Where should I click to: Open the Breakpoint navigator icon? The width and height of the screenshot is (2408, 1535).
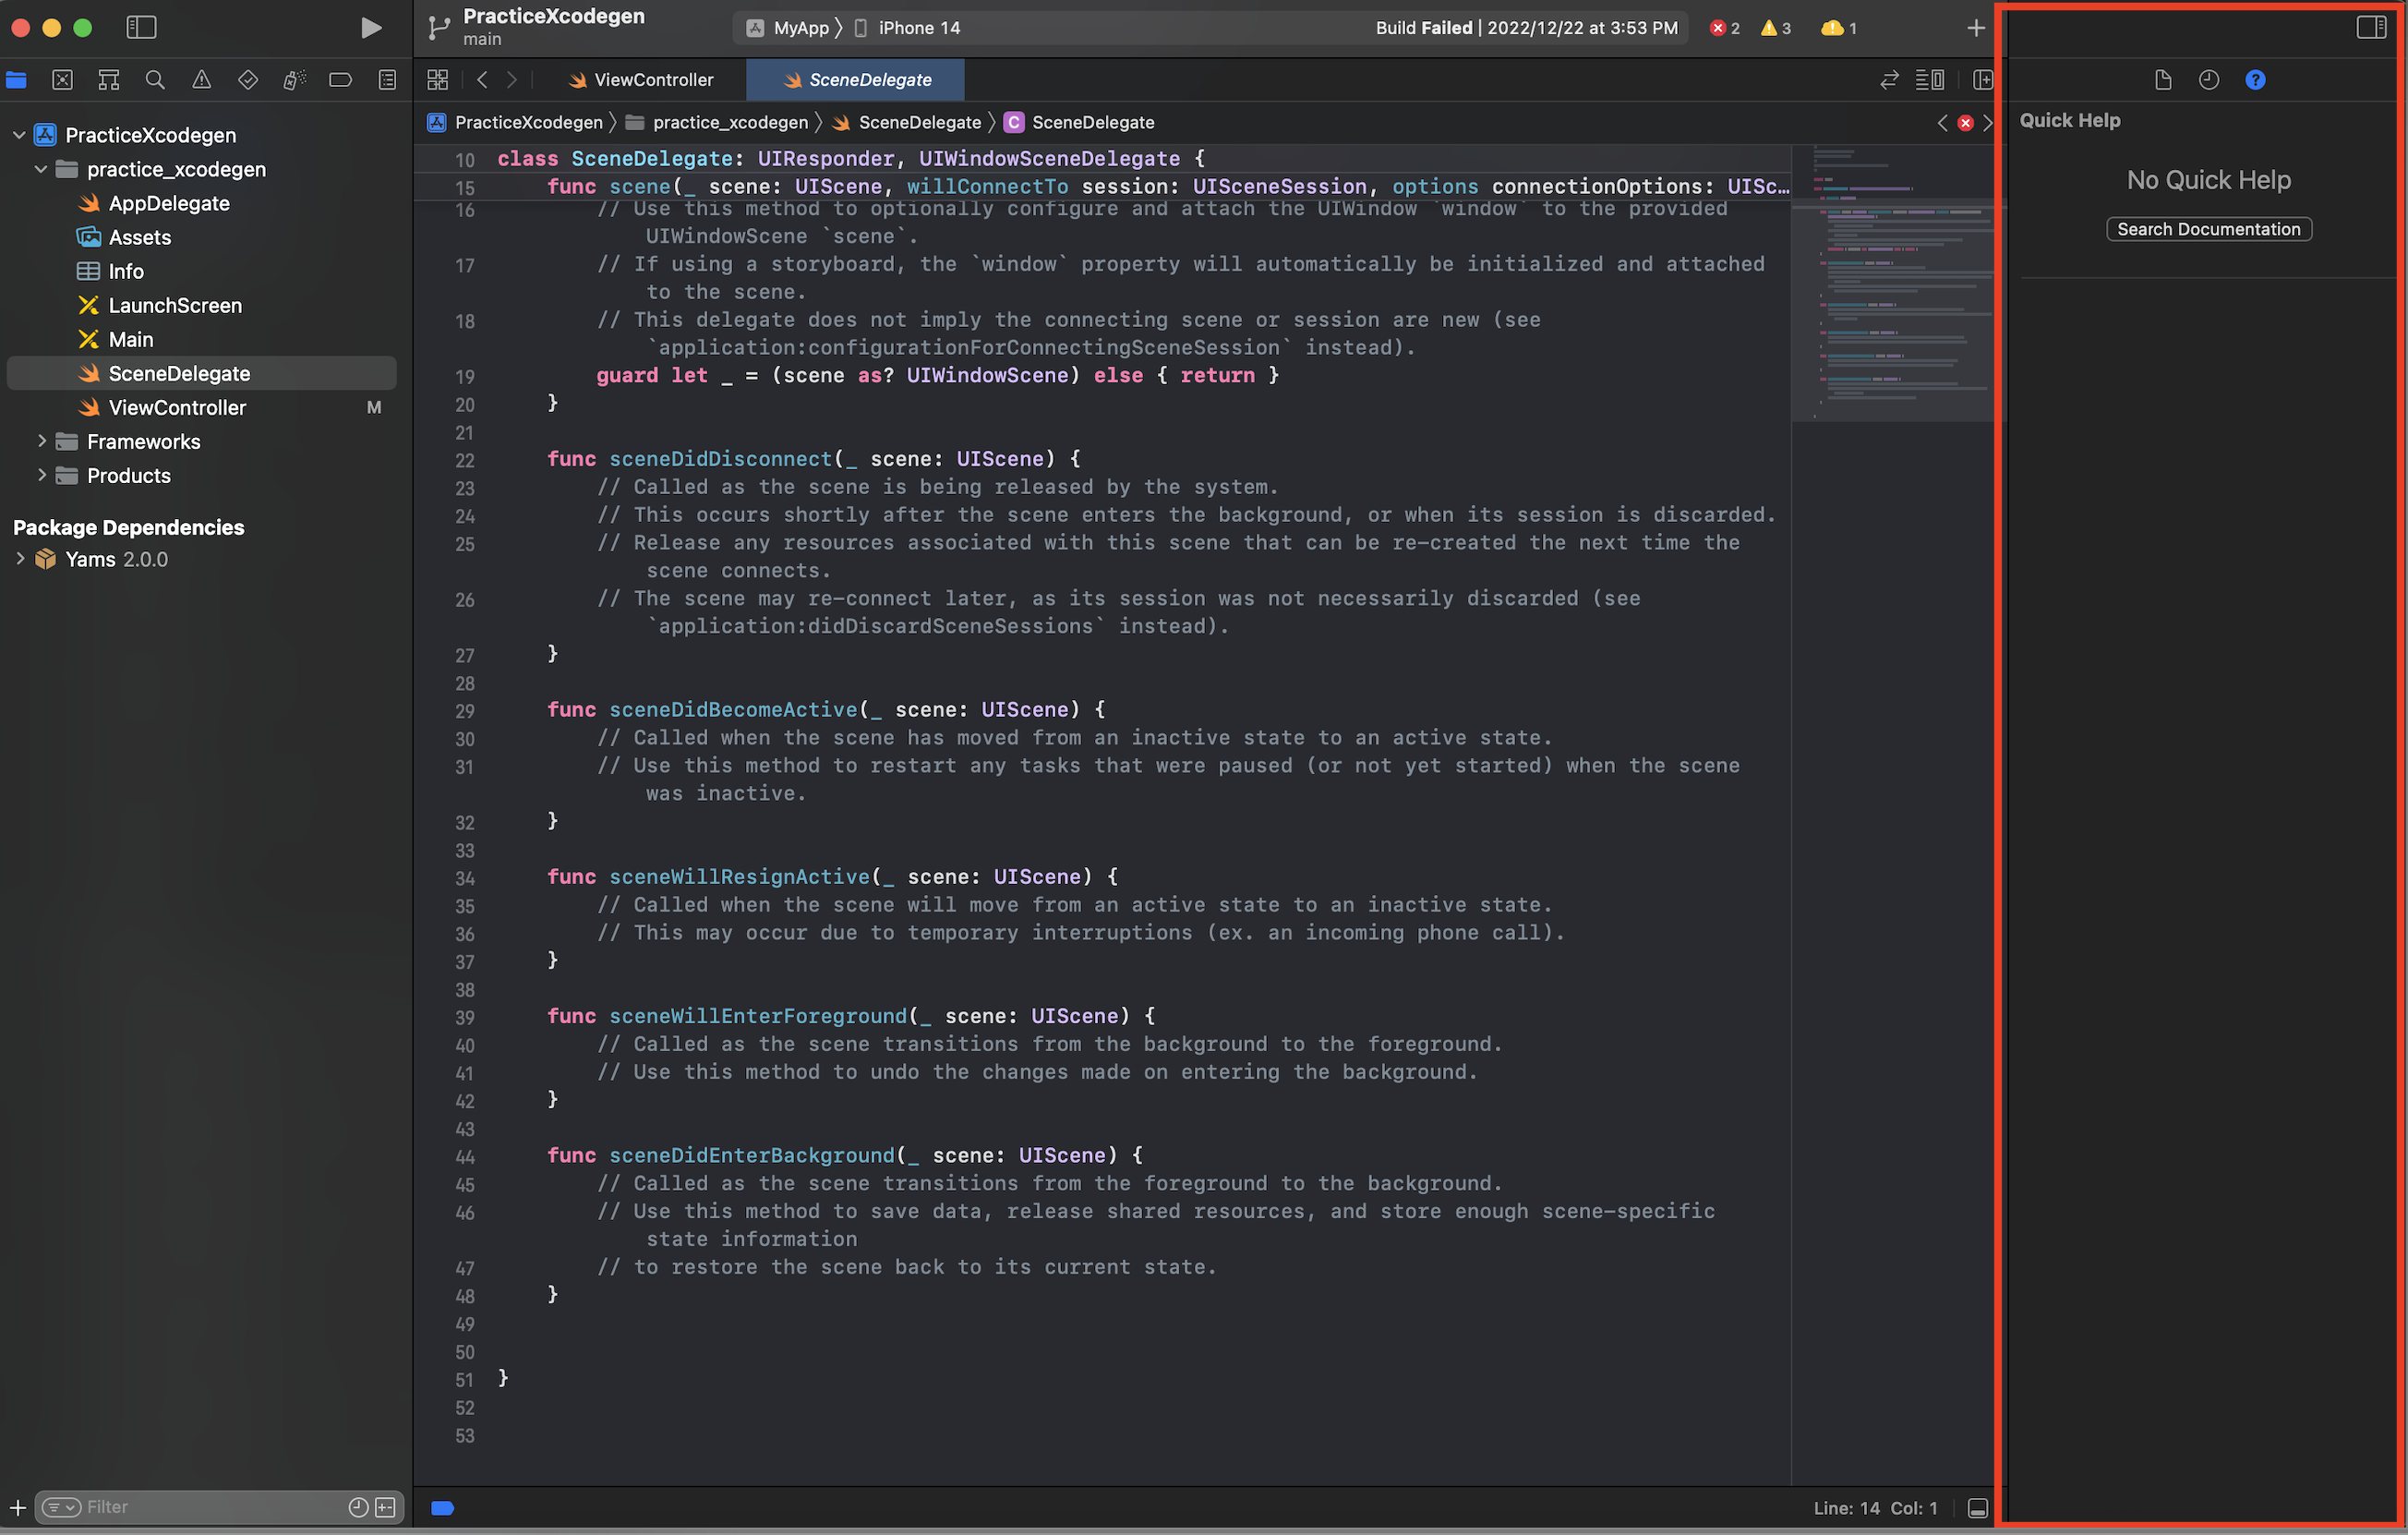click(x=340, y=80)
